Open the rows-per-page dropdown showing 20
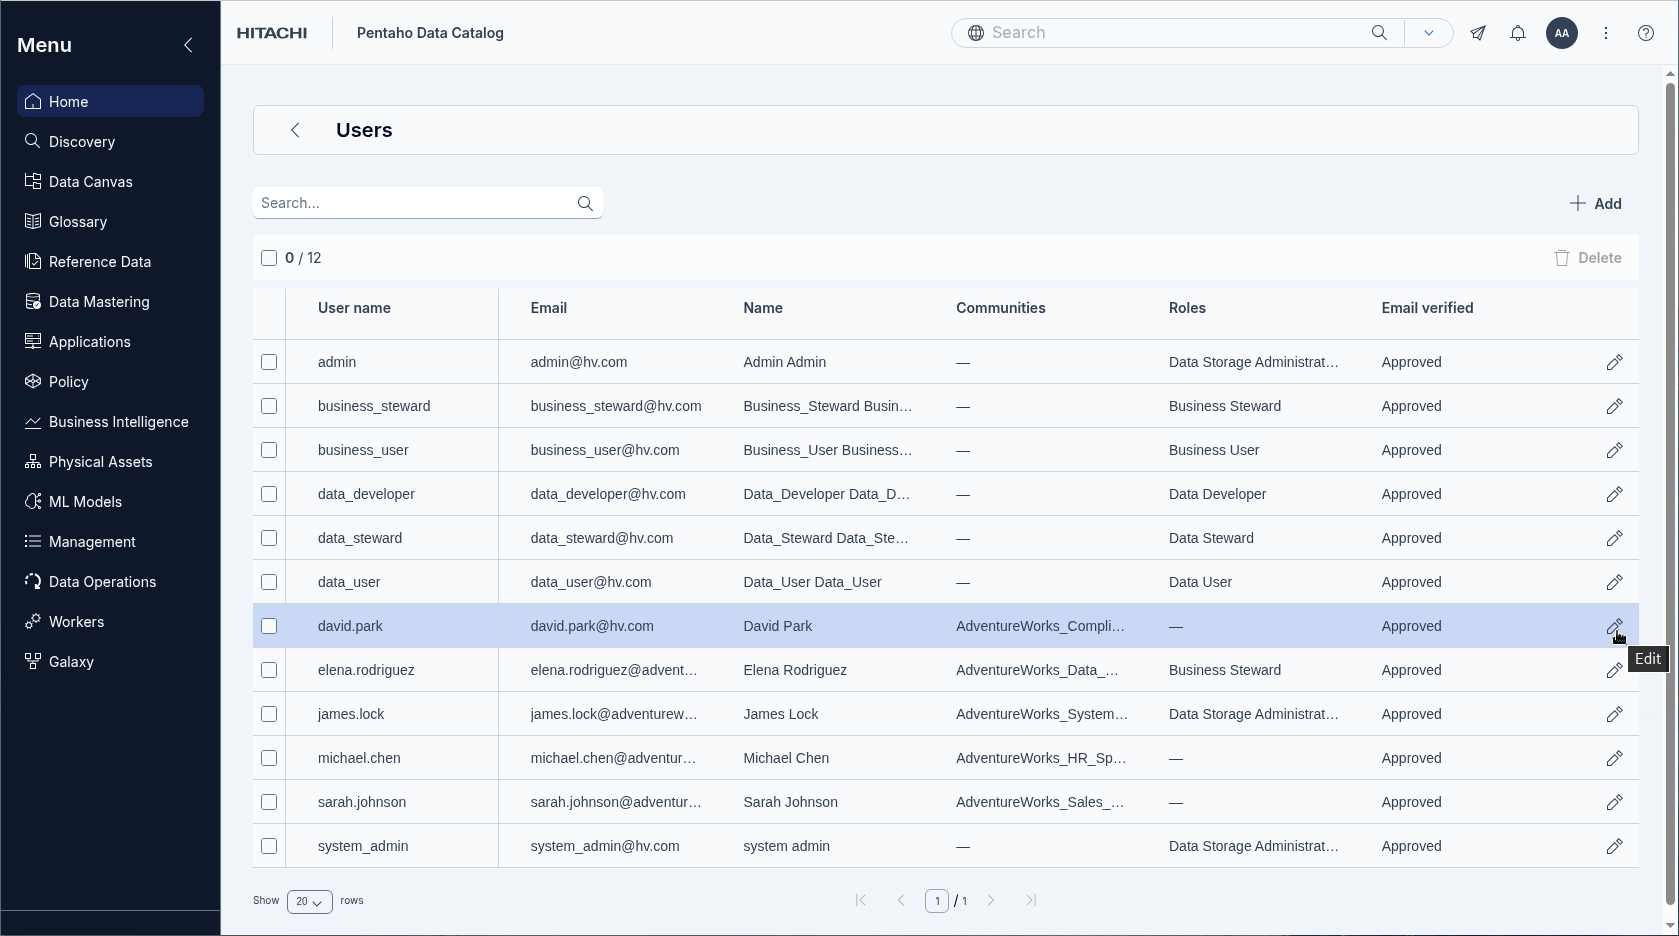The width and height of the screenshot is (1679, 936). click(x=309, y=901)
